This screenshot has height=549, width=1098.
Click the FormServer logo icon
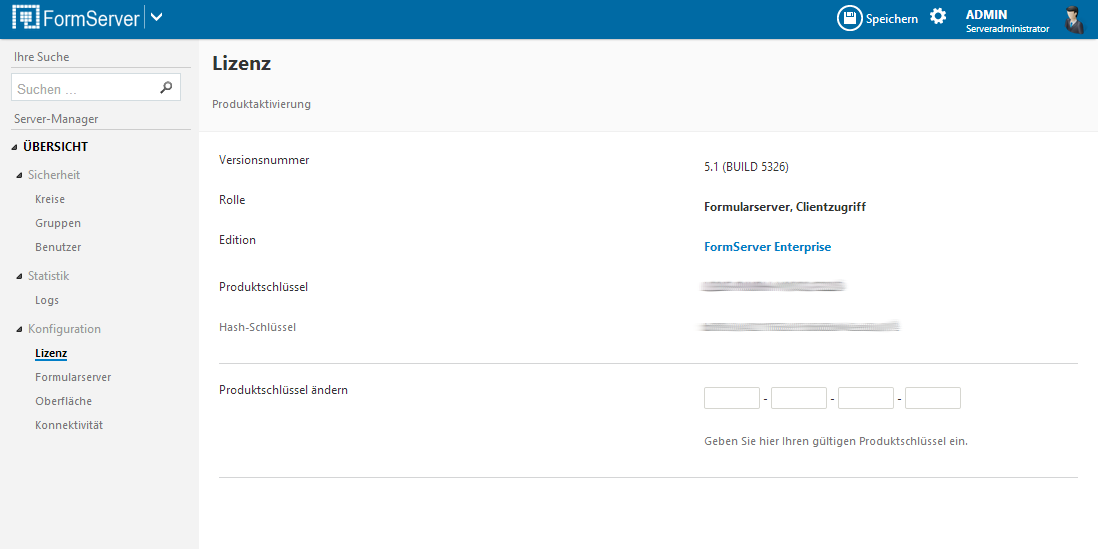coord(26,18)
